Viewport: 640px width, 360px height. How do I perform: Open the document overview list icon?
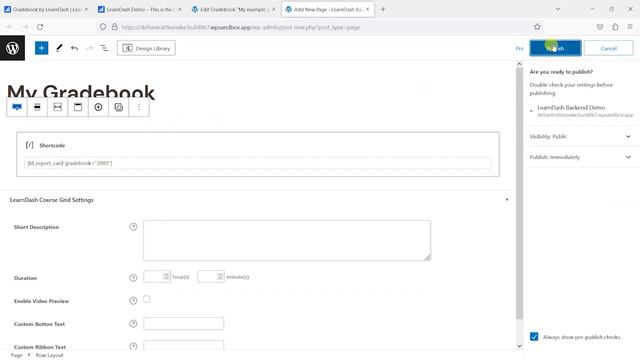(104, 48)
